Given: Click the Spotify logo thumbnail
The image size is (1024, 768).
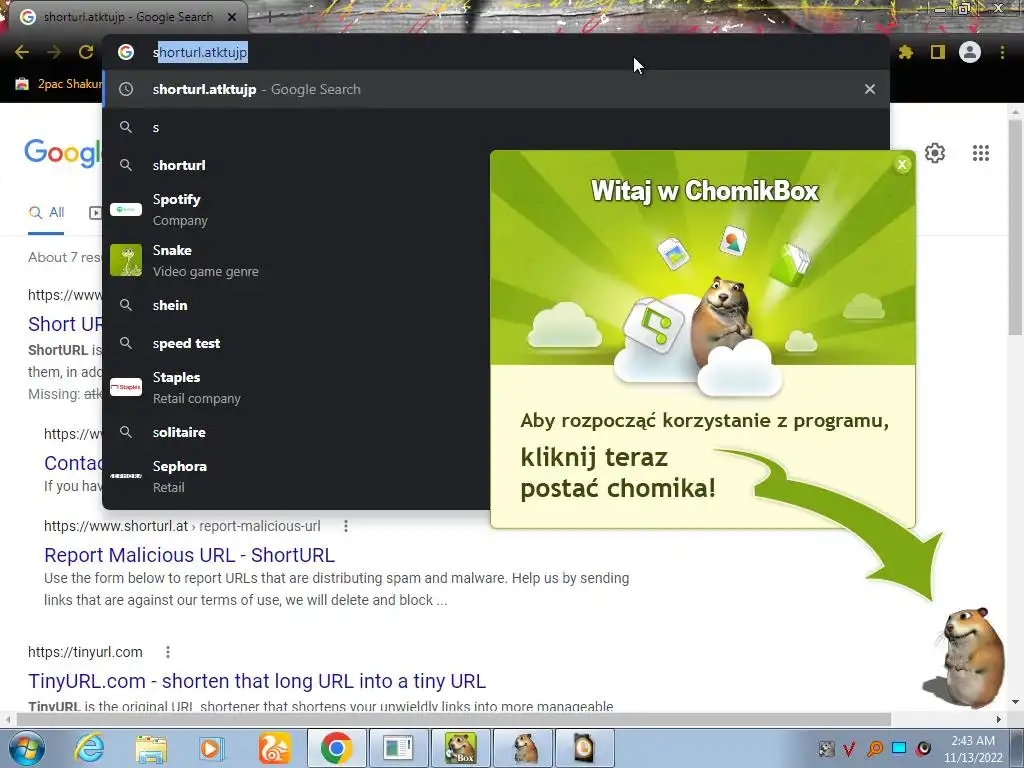Looking at the screenshot, I should pyautogui.click(x=126, y=210).
